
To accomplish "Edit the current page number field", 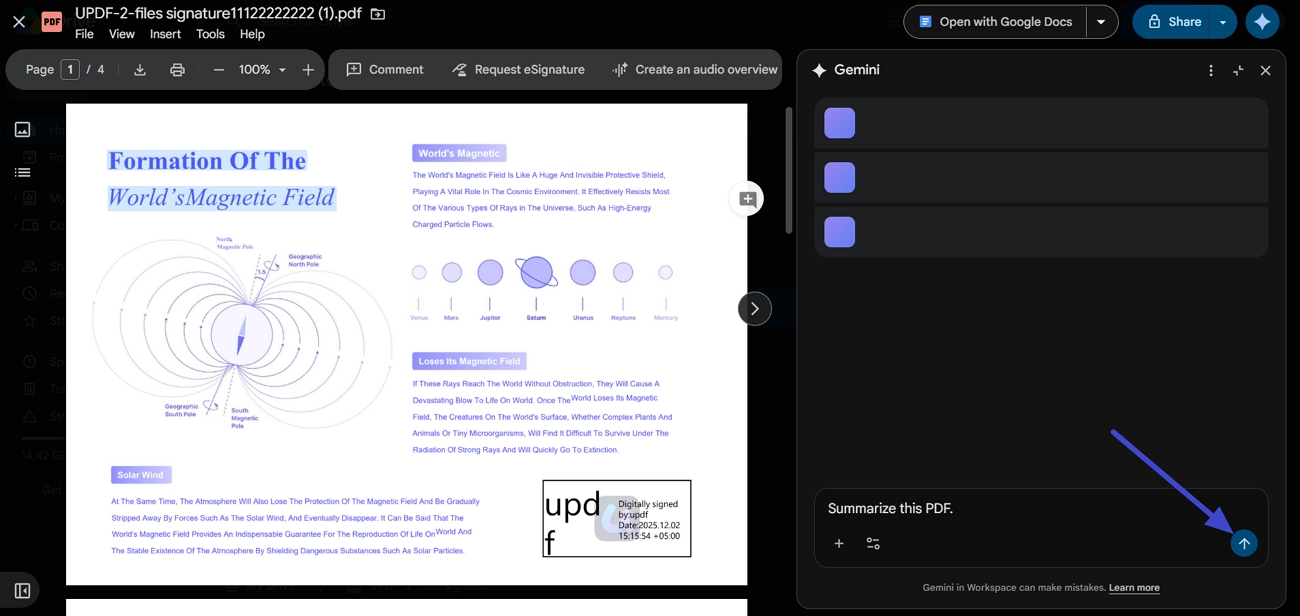I will [70, 69].
